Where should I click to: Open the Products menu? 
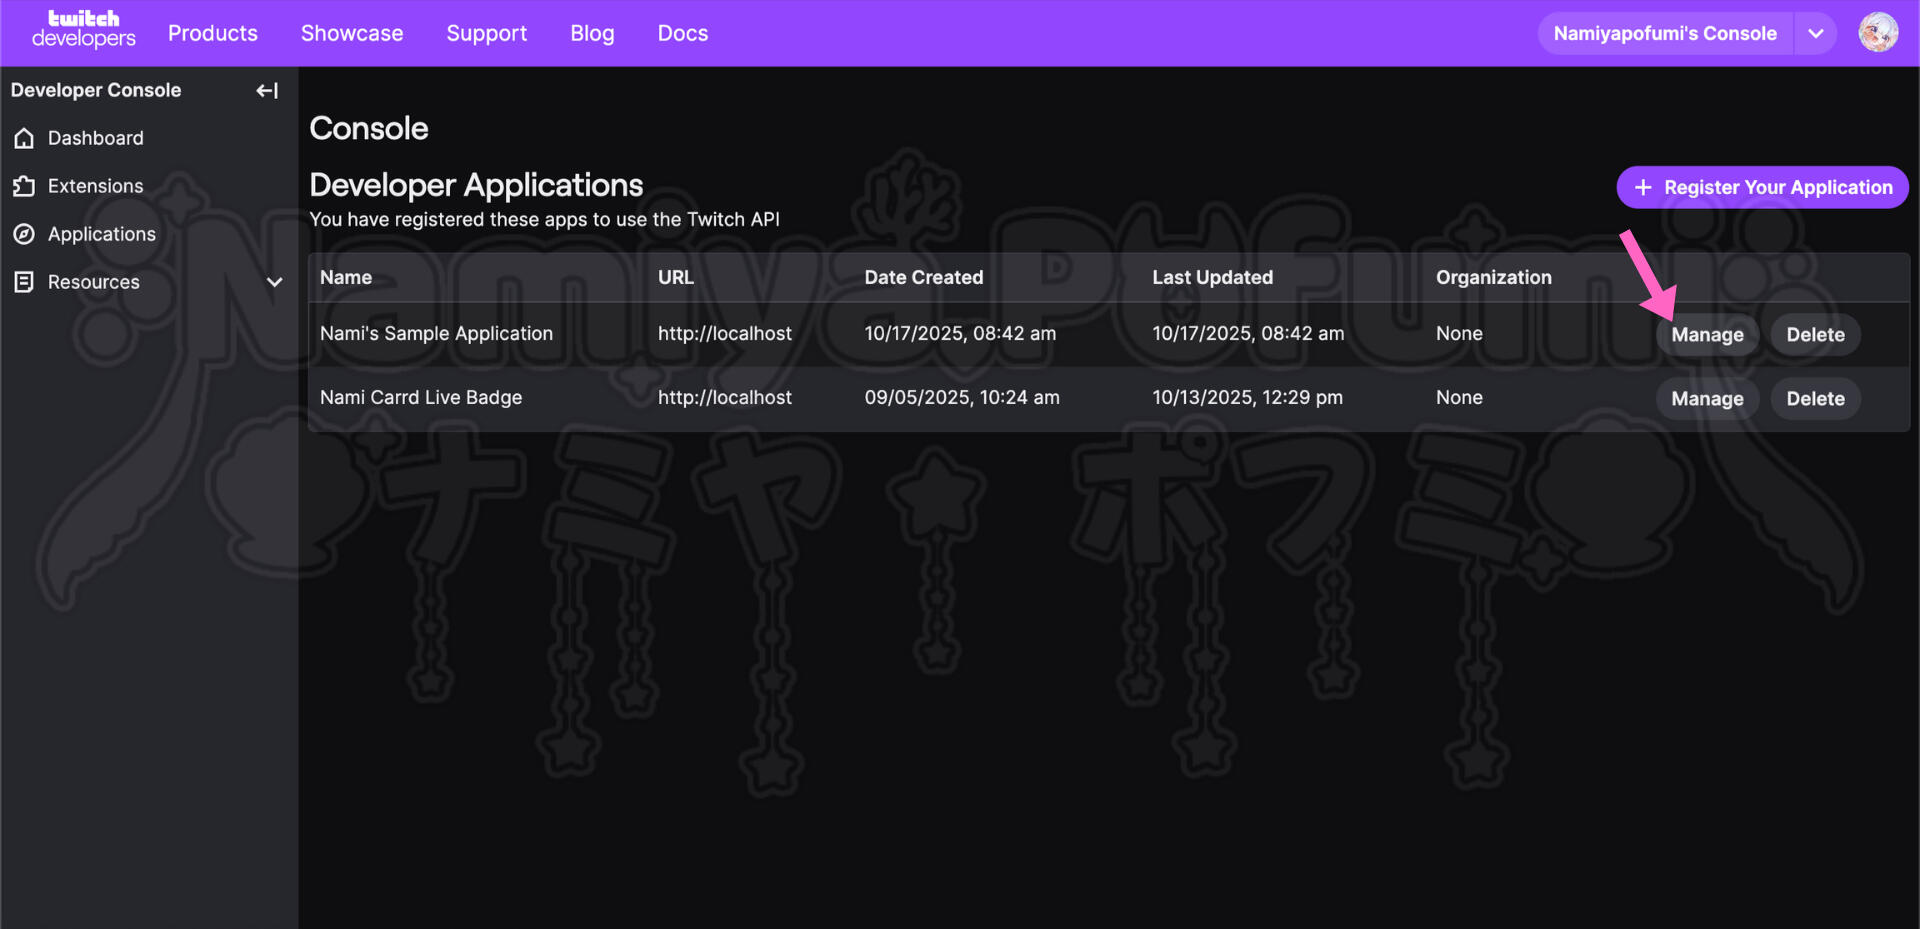pos(213,34)
